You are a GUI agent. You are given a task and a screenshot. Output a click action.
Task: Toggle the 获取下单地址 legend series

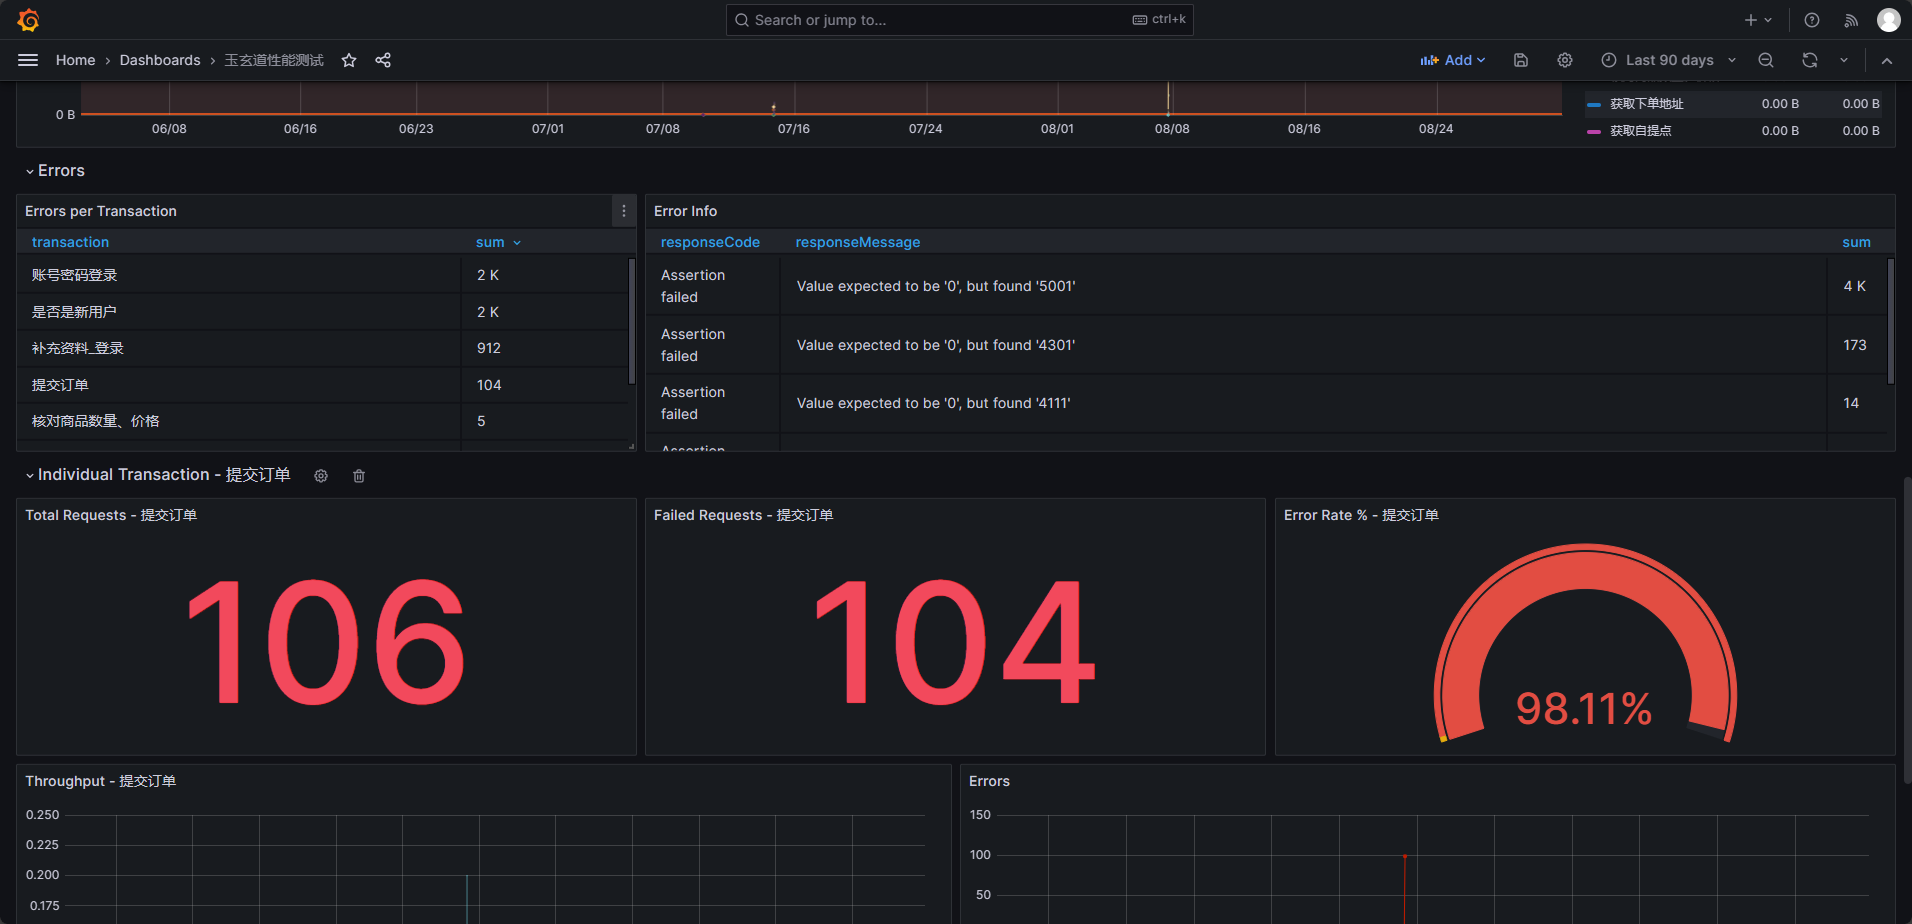1646,104
